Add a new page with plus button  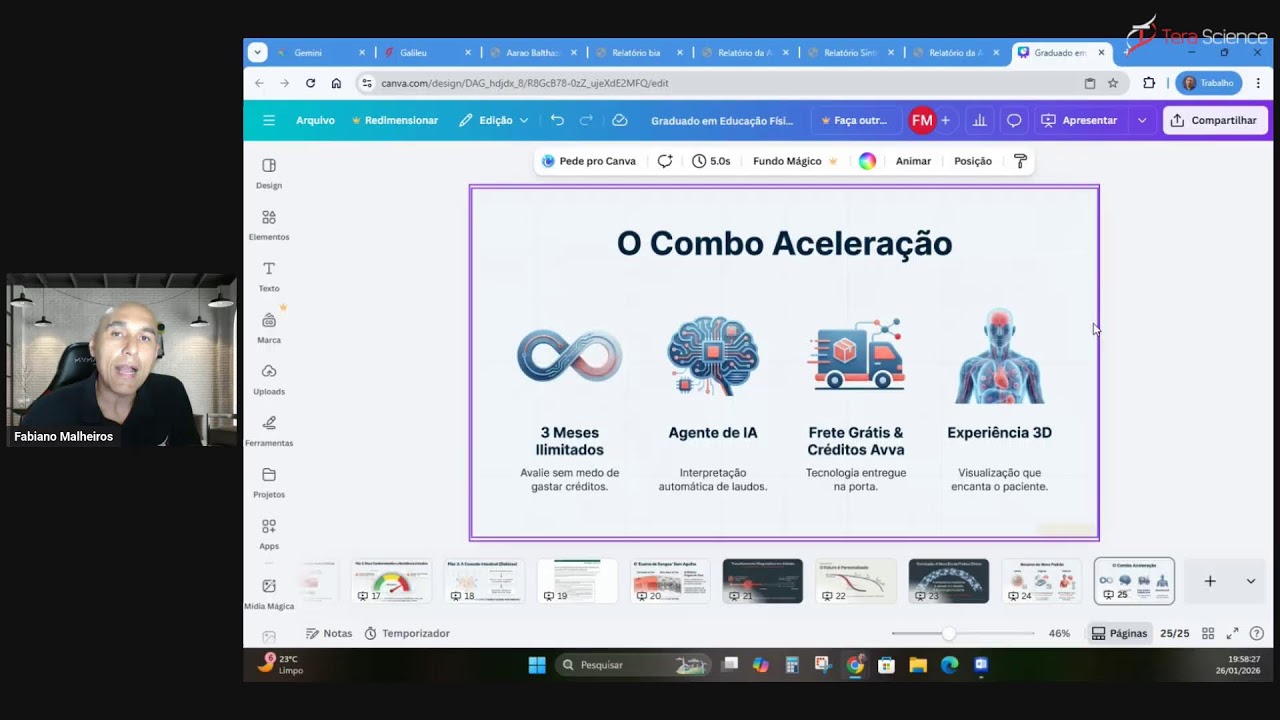tap(1210, 581)
